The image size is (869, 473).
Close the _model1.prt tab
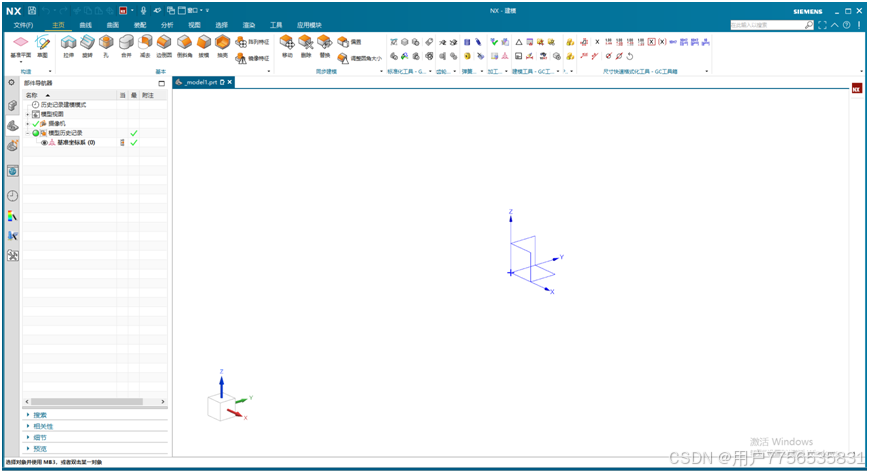point(229,82)
